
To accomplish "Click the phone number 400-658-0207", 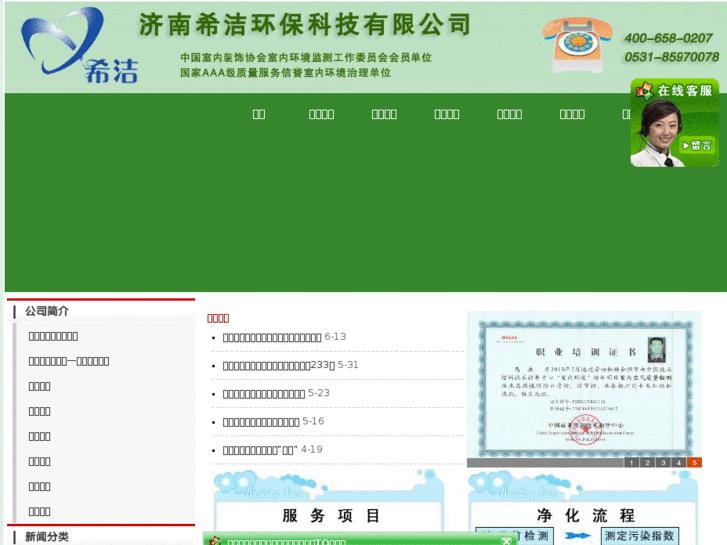I will [668, 38].
